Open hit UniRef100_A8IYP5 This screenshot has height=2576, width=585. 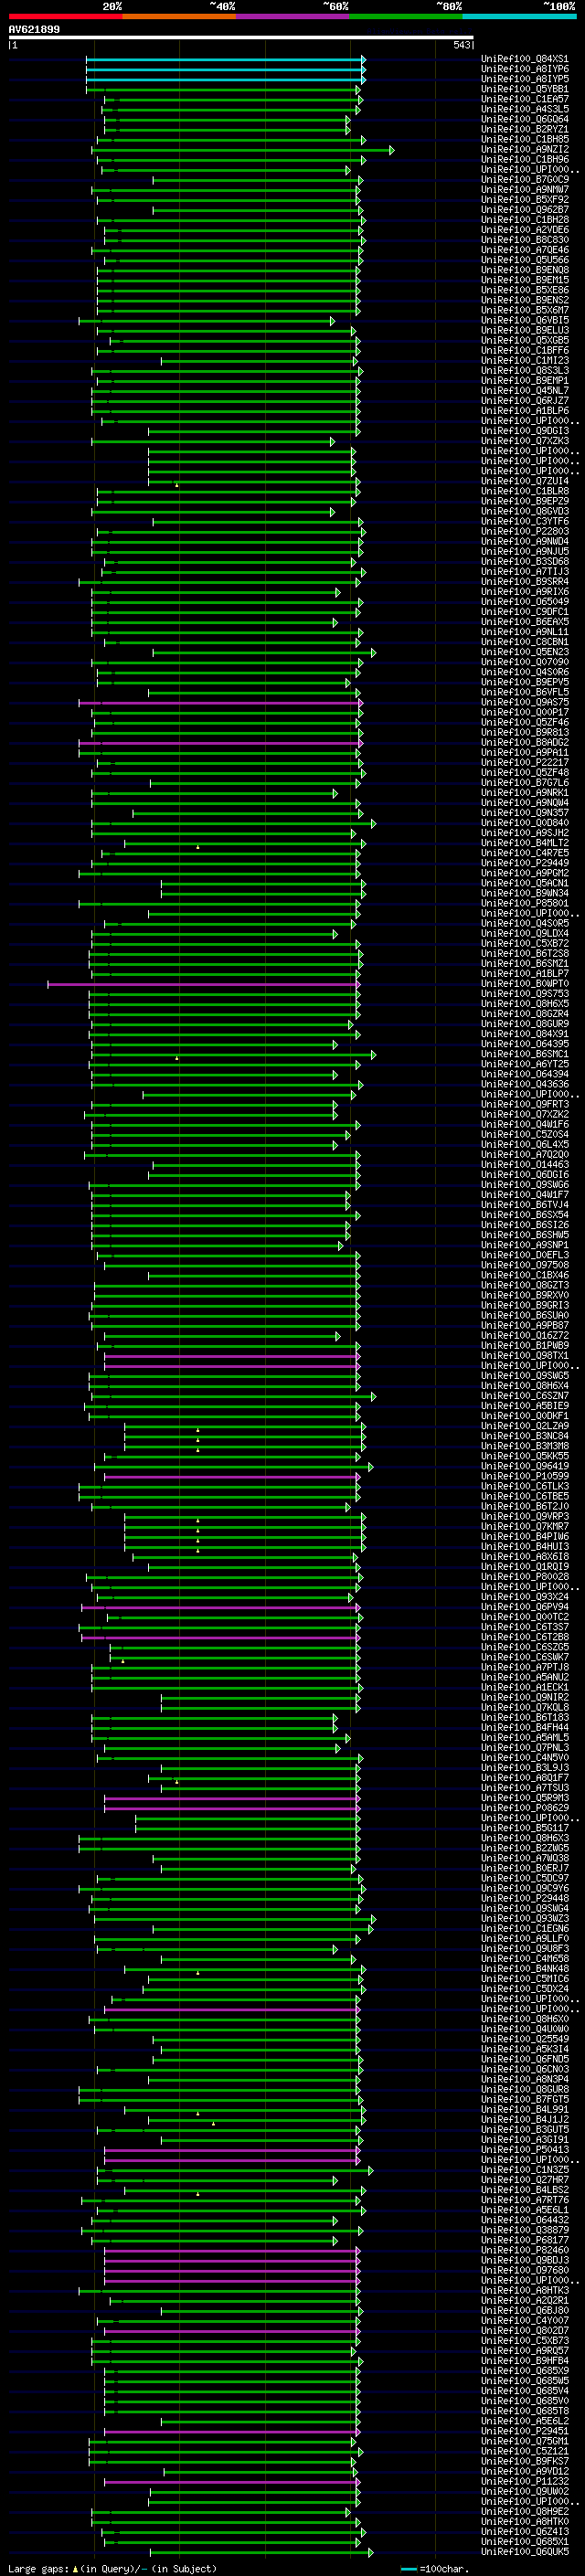(525, 79)
